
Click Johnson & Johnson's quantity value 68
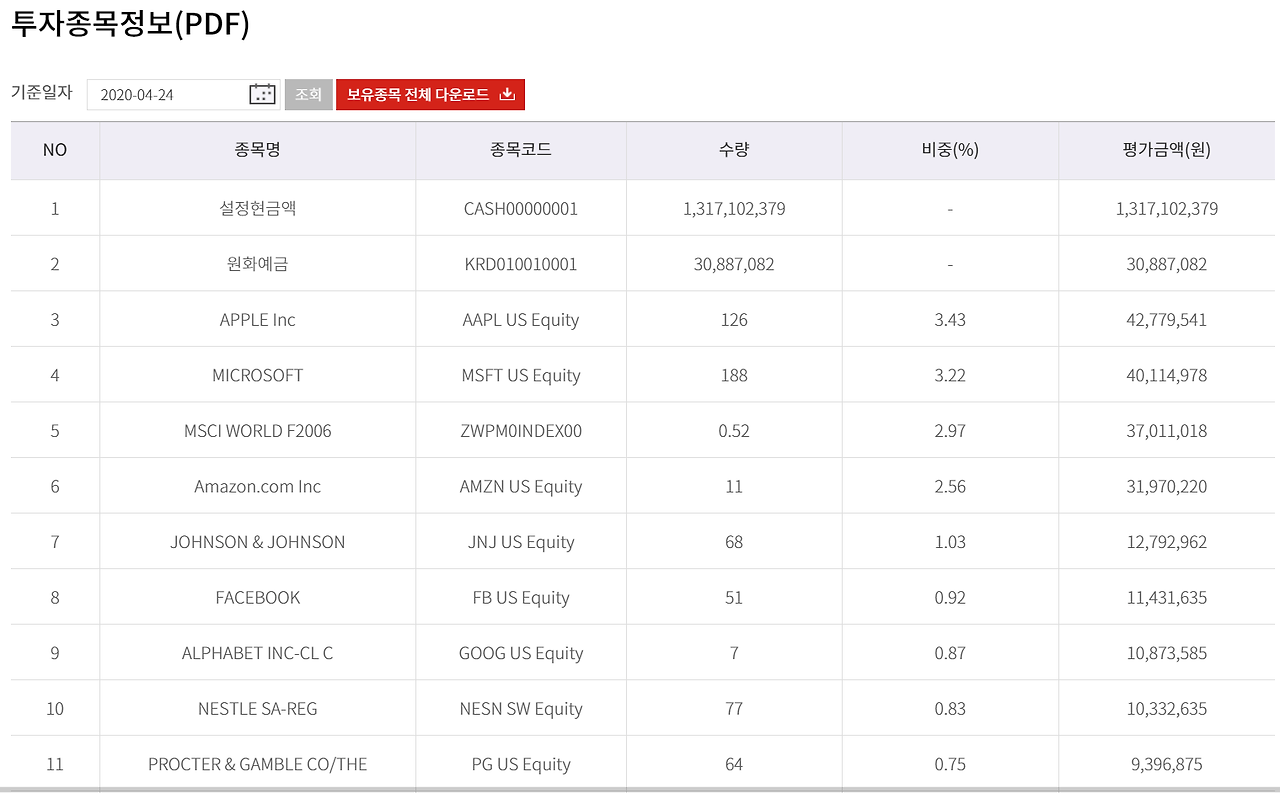point(734,542)
